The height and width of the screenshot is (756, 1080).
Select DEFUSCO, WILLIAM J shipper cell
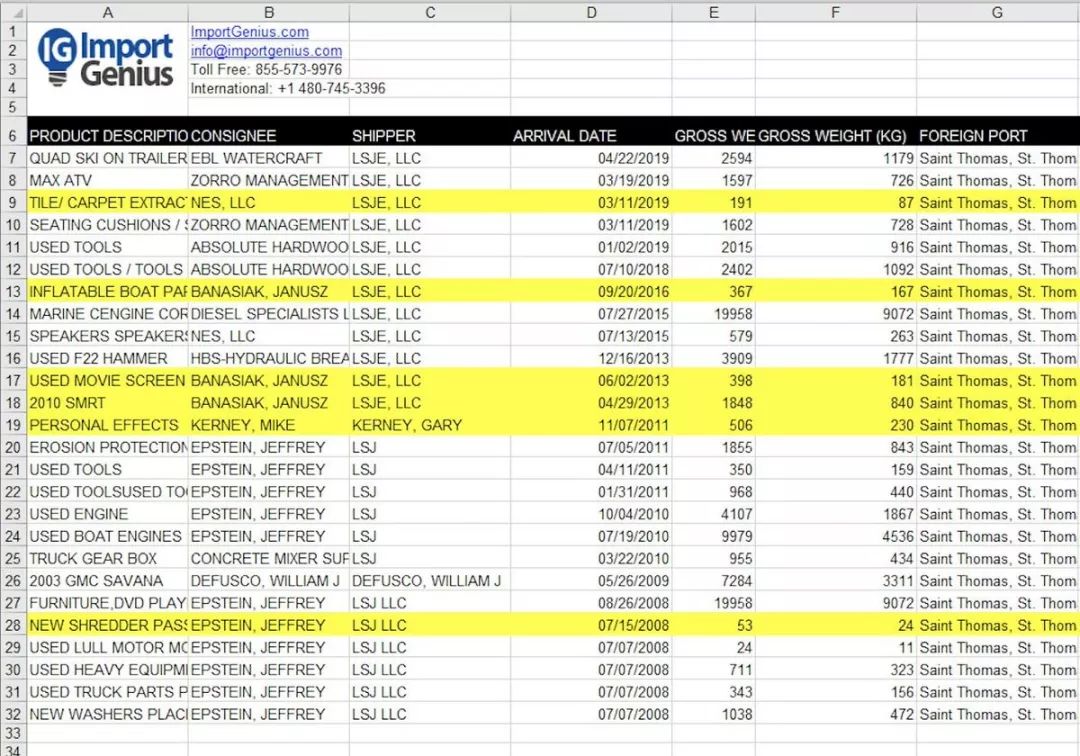pos(430,580)
